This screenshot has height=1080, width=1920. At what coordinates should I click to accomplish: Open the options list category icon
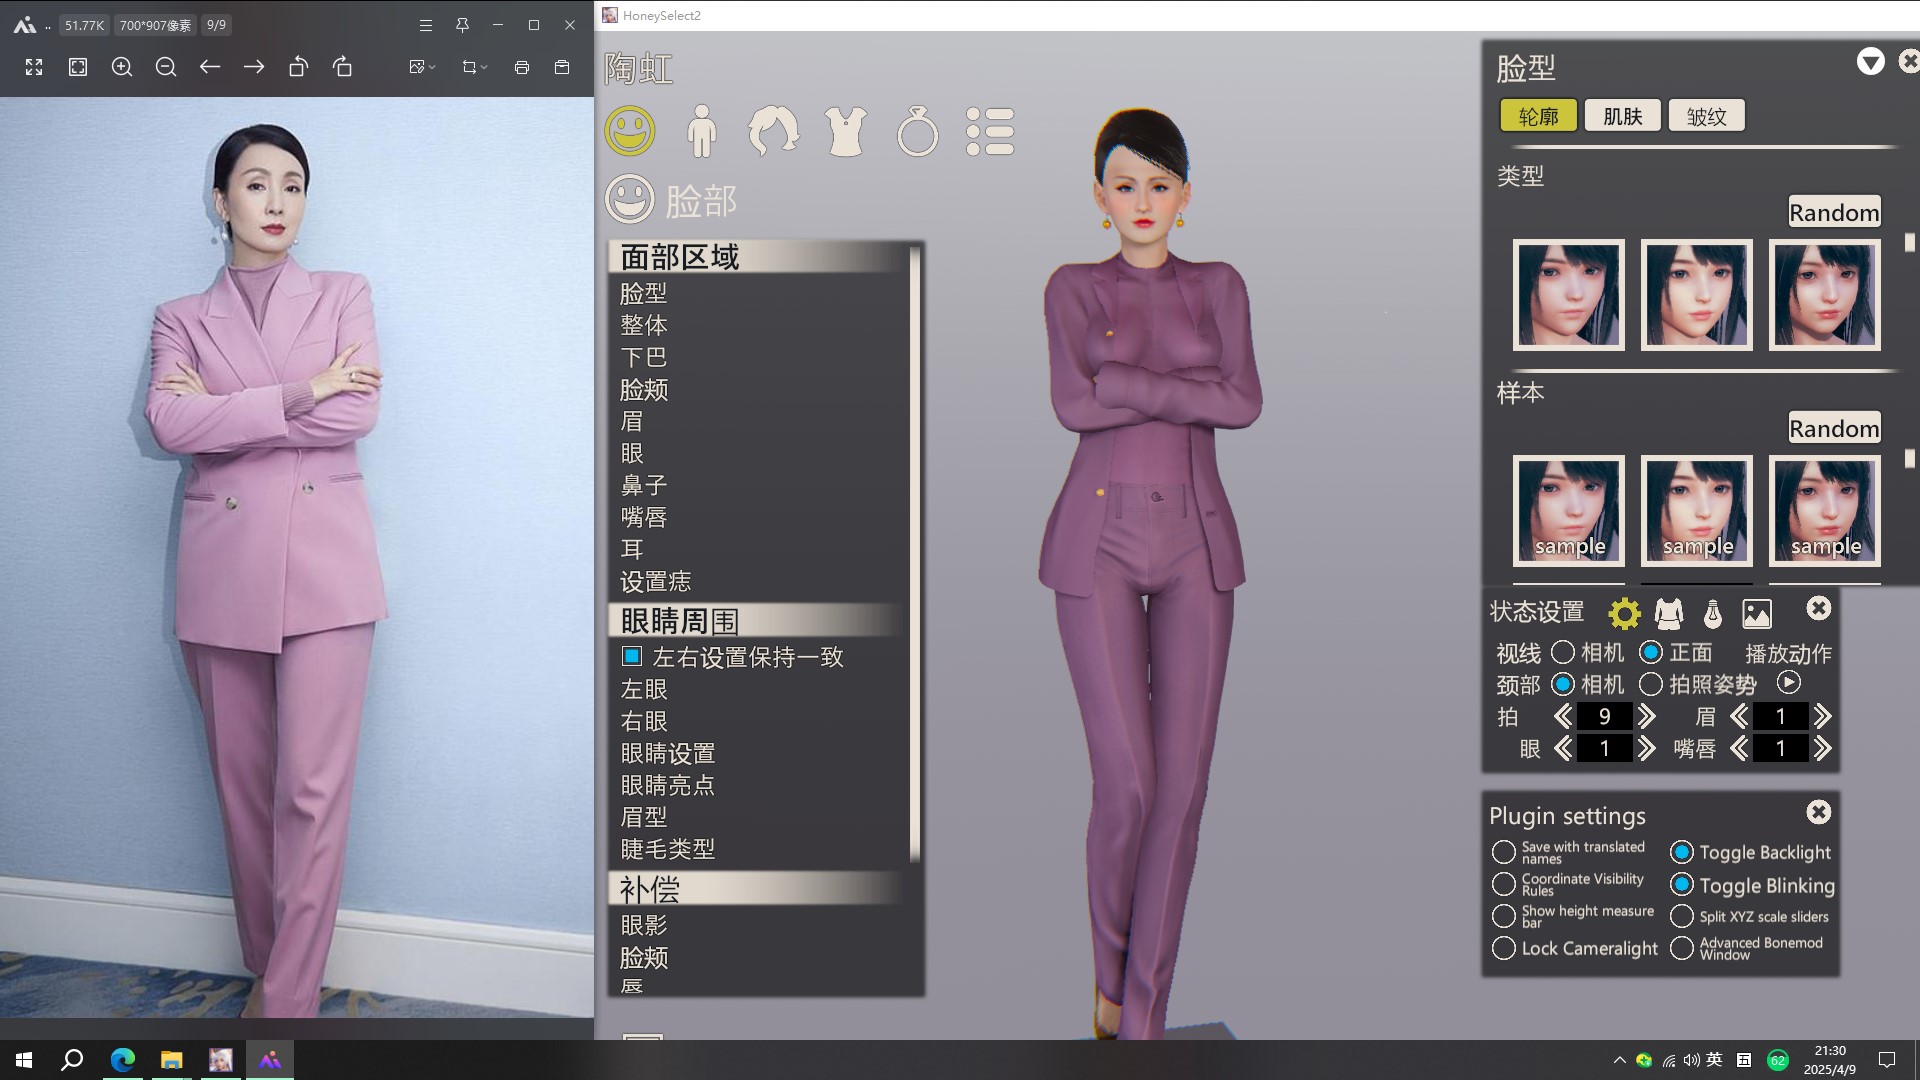[x=990, y=132]
